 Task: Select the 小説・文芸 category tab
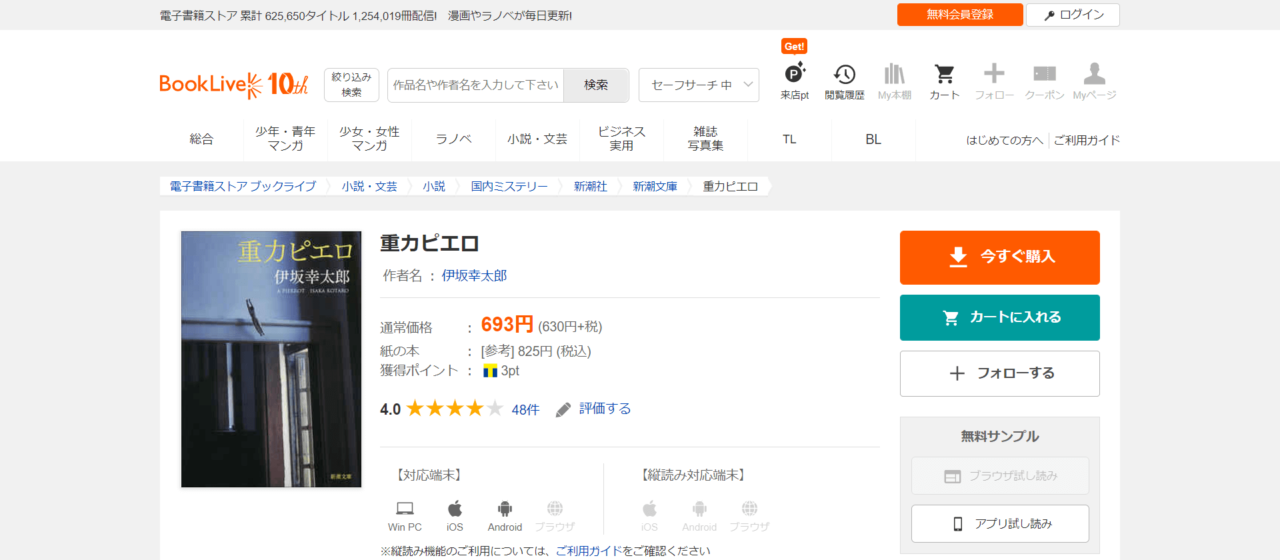pos(537,139)
